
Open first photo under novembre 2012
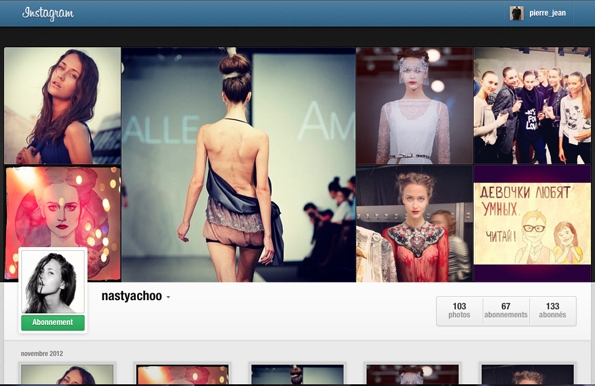[67, 374]
